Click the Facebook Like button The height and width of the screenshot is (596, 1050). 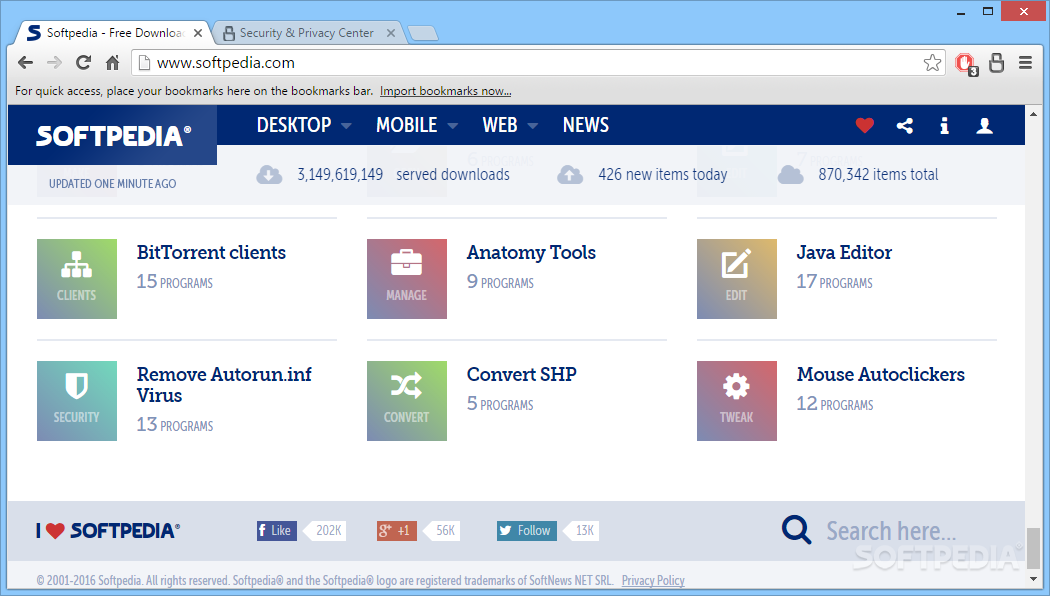(x=277, y=530)
